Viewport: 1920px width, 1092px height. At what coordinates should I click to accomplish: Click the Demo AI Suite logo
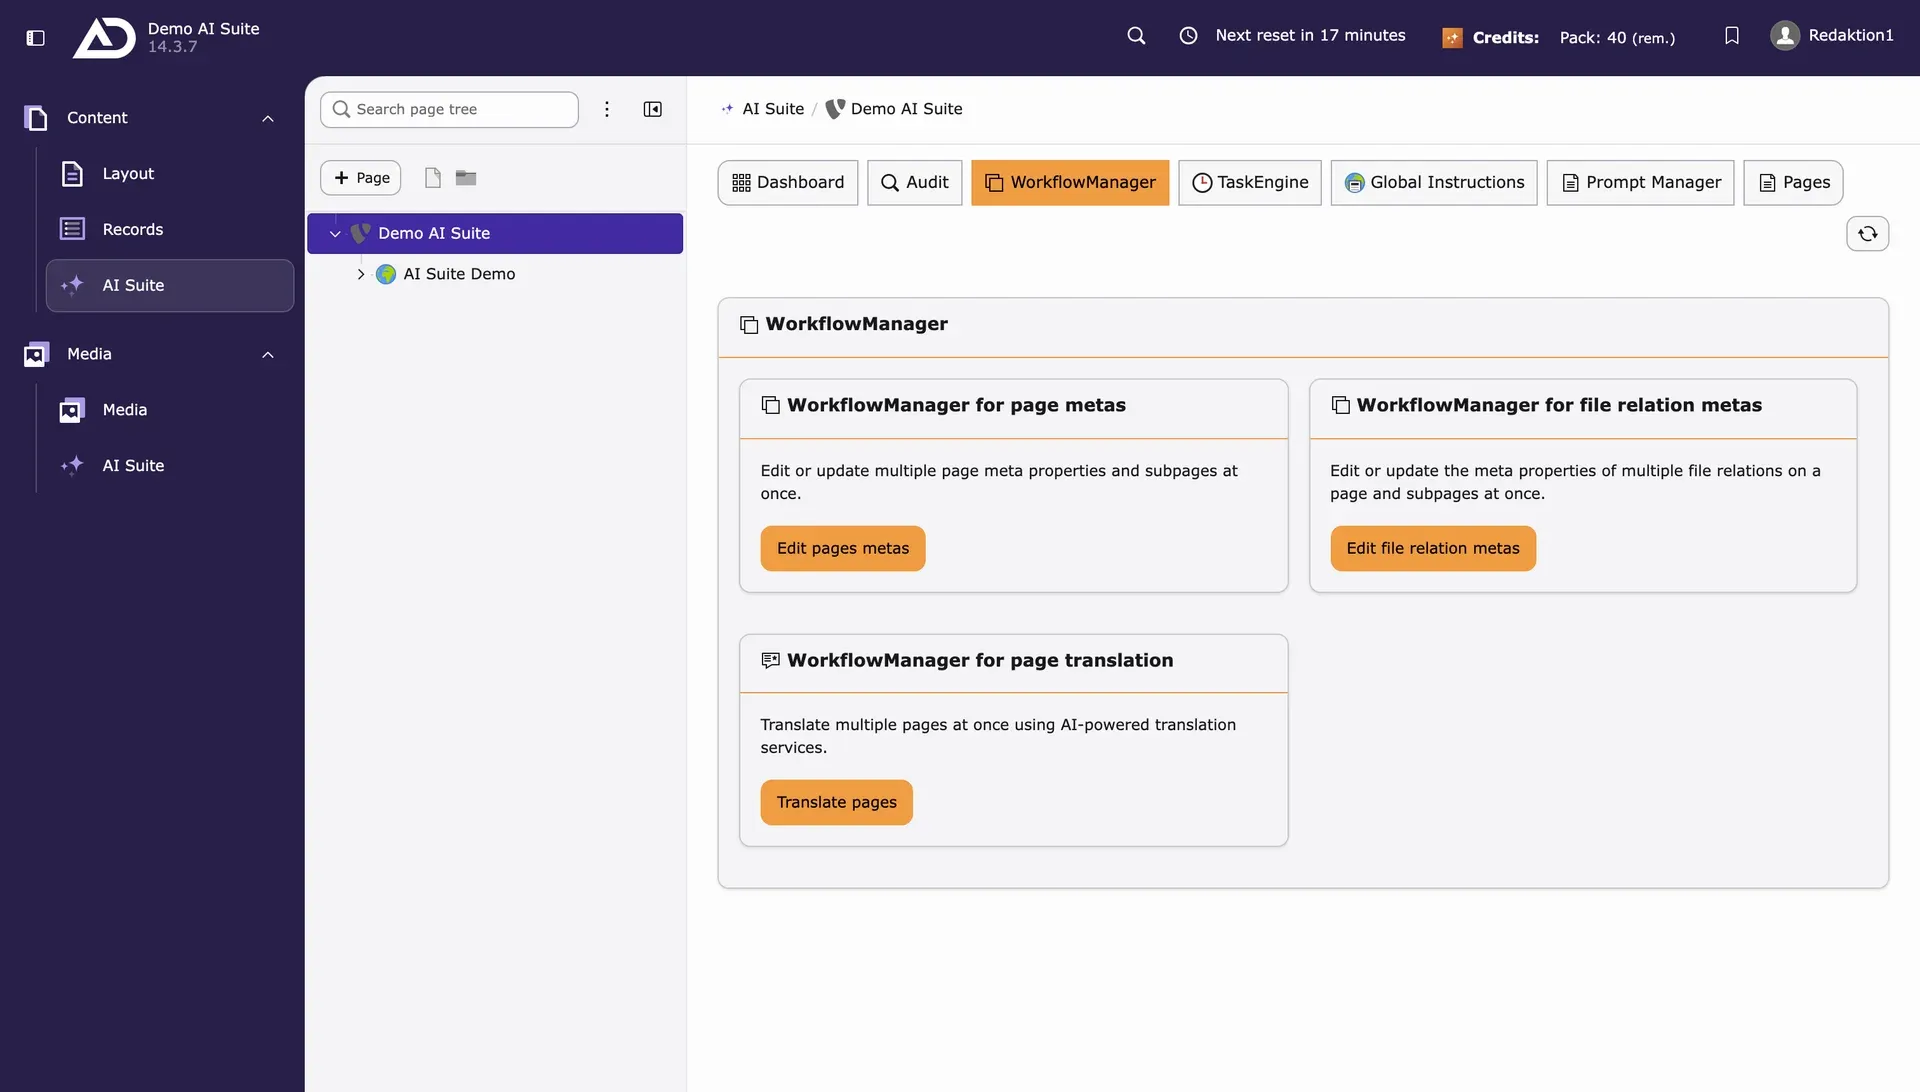click(x=104, y=38)
